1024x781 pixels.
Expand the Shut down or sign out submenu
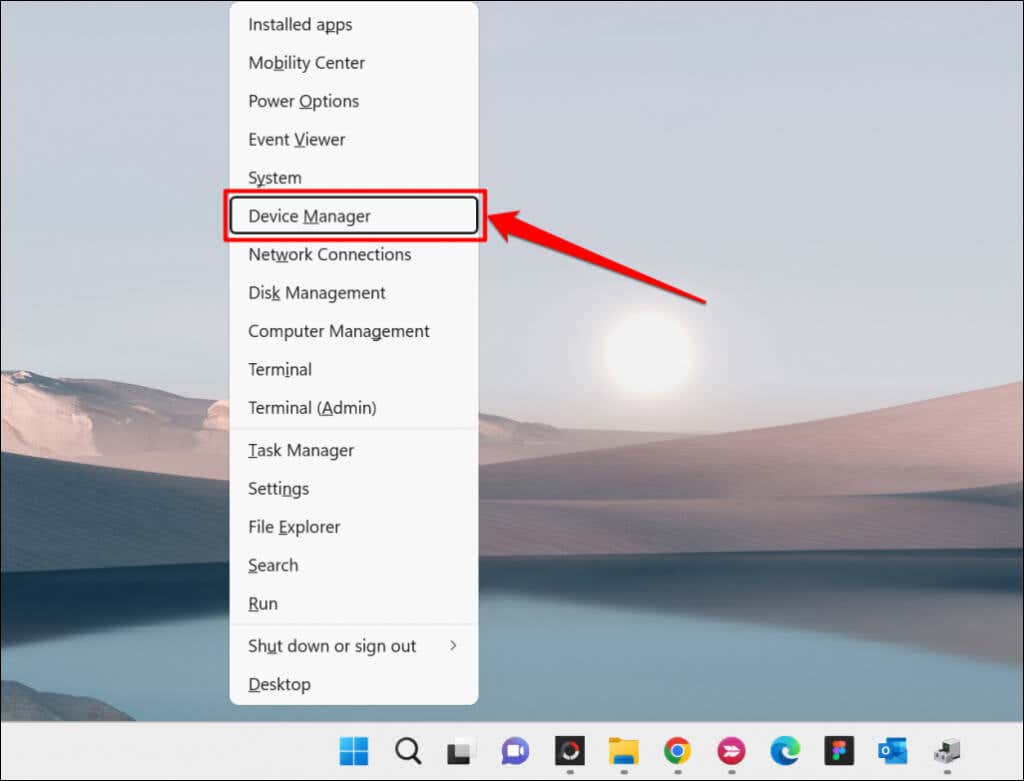click(353, 646)
